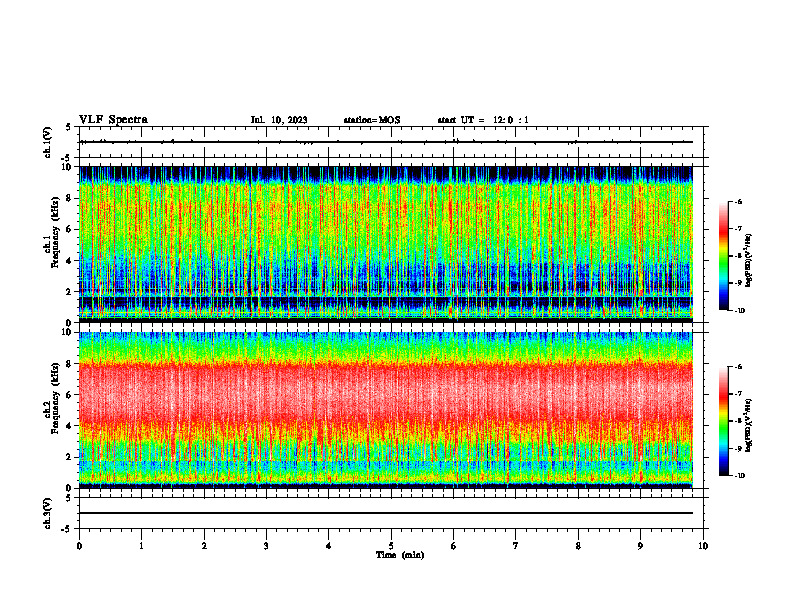Click the "4" tick on the Time axis
This screenshot has height=612, width=792.
click(329, 546)
